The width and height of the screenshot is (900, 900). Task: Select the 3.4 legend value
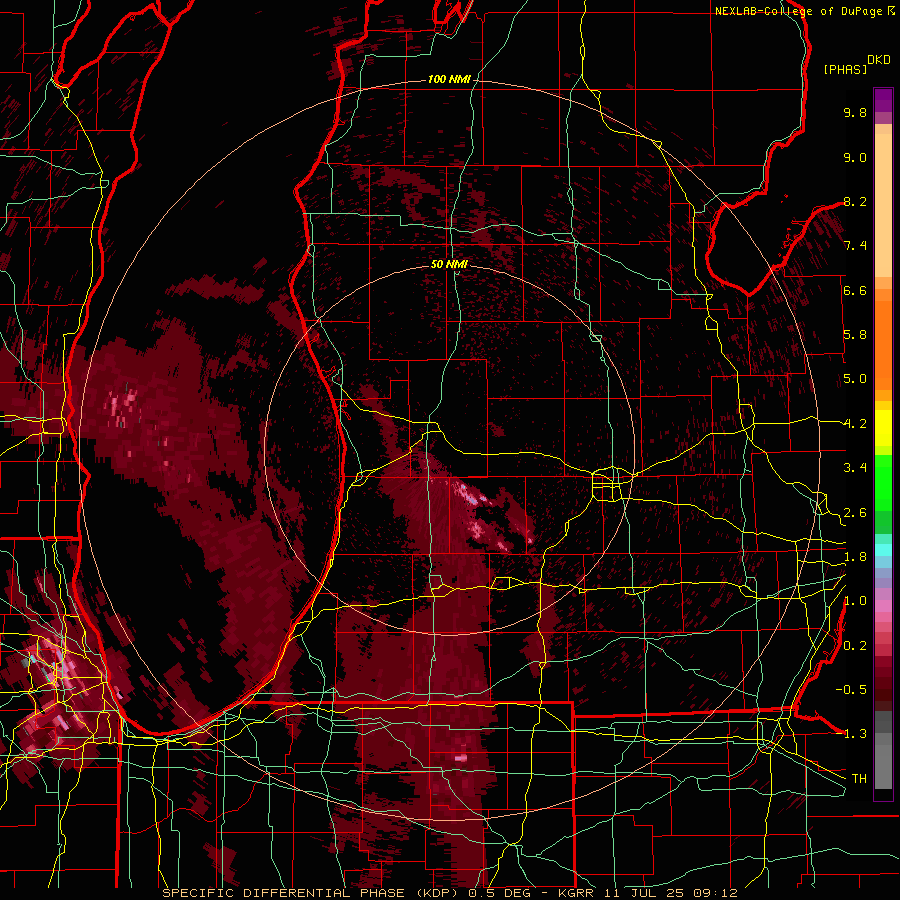point(855,468)
